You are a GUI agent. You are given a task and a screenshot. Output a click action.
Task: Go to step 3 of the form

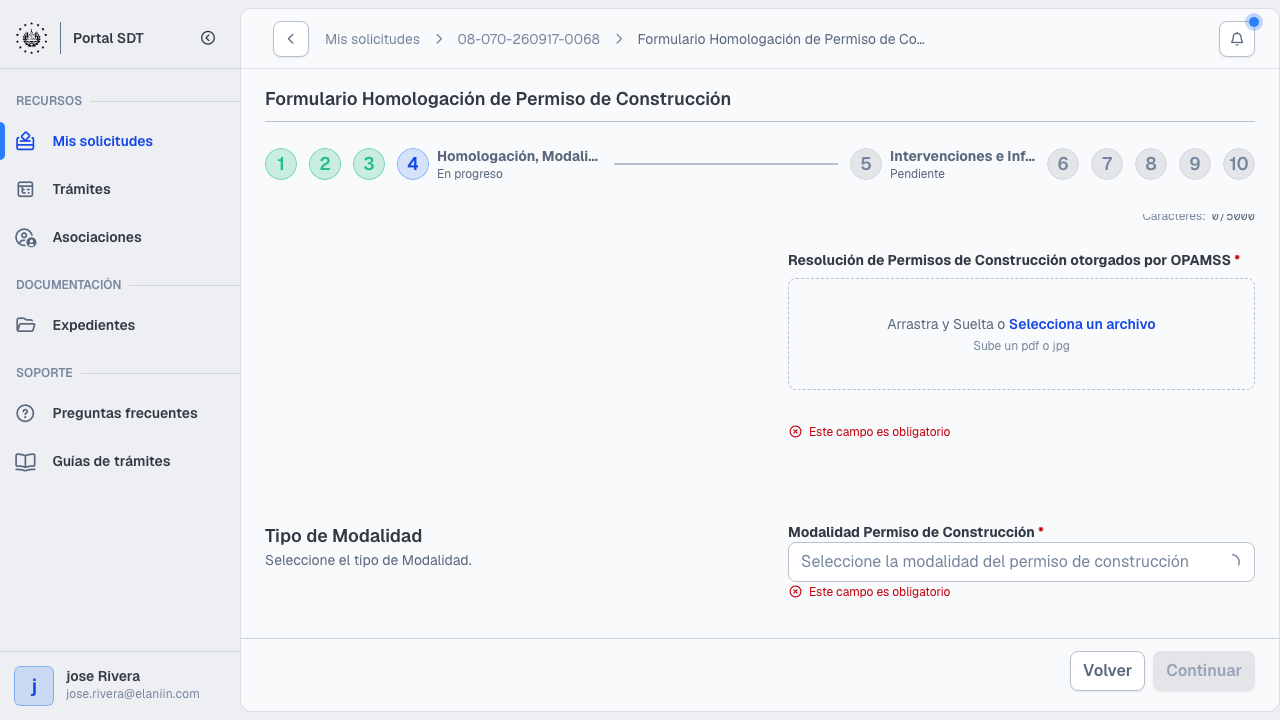click(x=369, y=164)
